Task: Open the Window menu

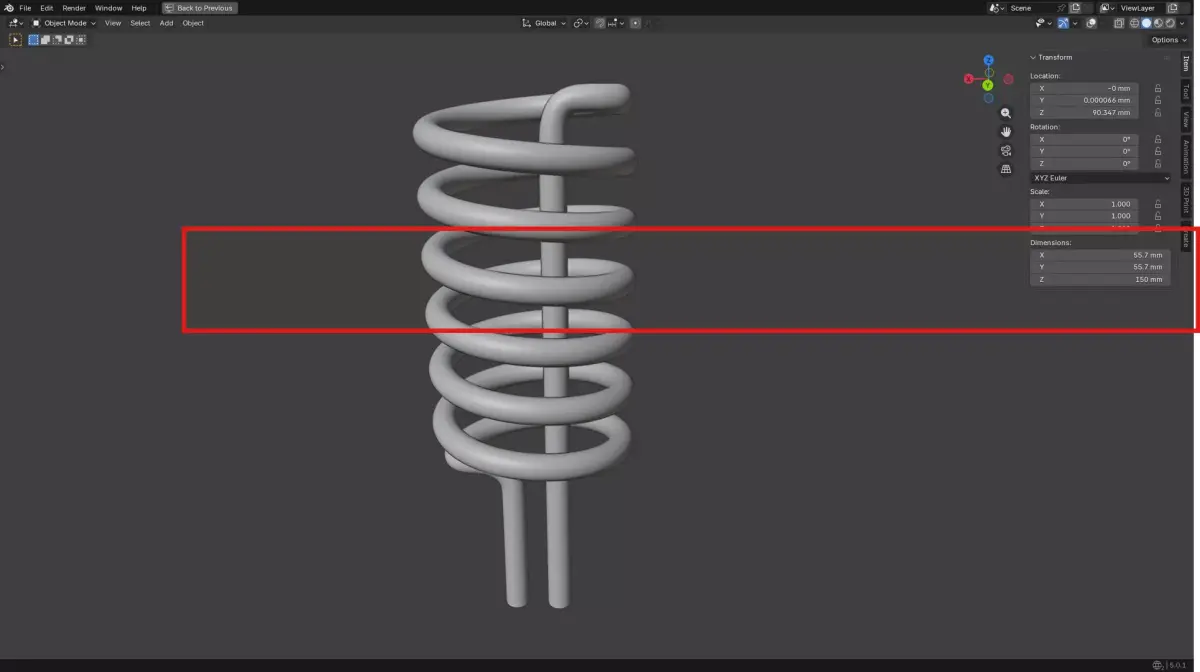Action: pos(108,8)
